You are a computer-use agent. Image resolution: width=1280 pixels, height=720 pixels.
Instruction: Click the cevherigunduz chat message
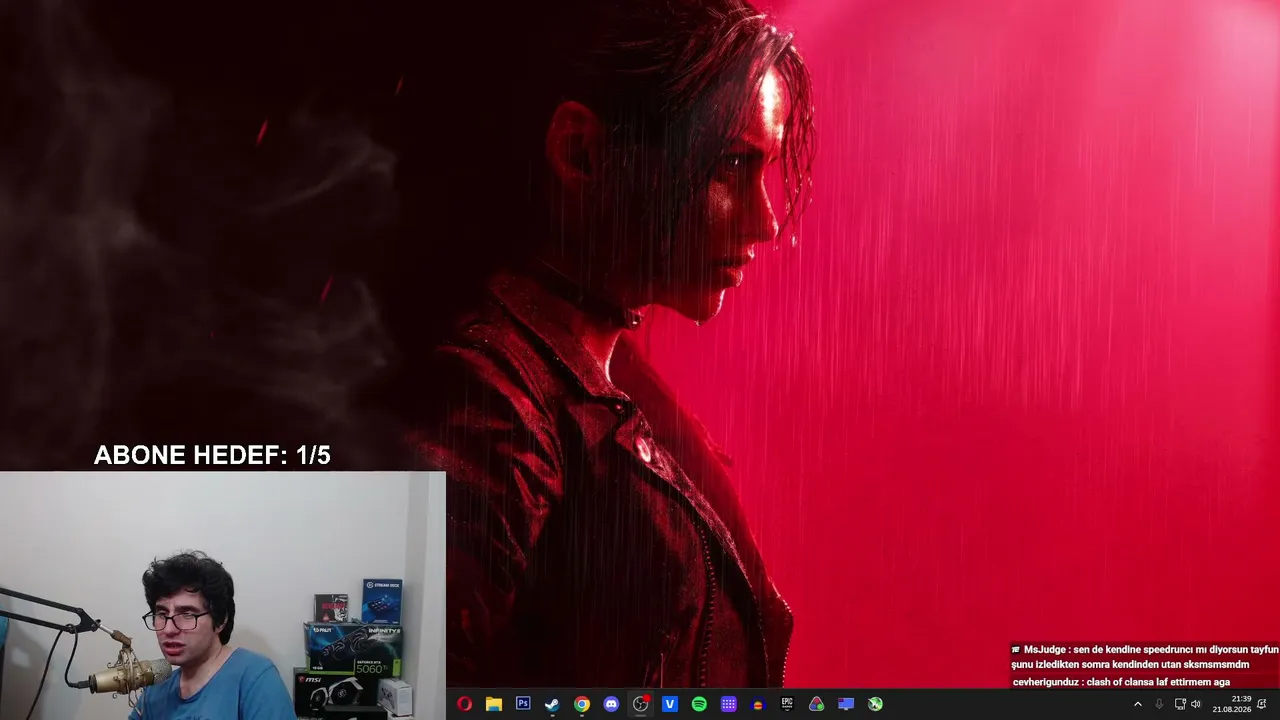1121,682
